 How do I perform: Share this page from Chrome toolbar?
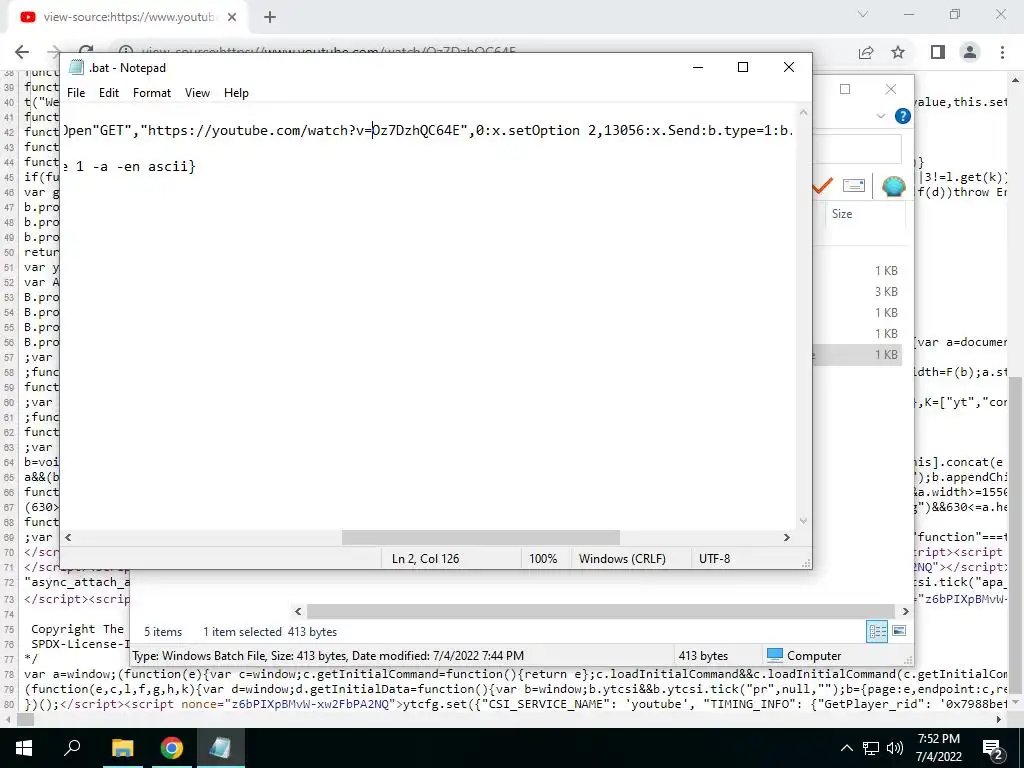[x=866, y=52]
